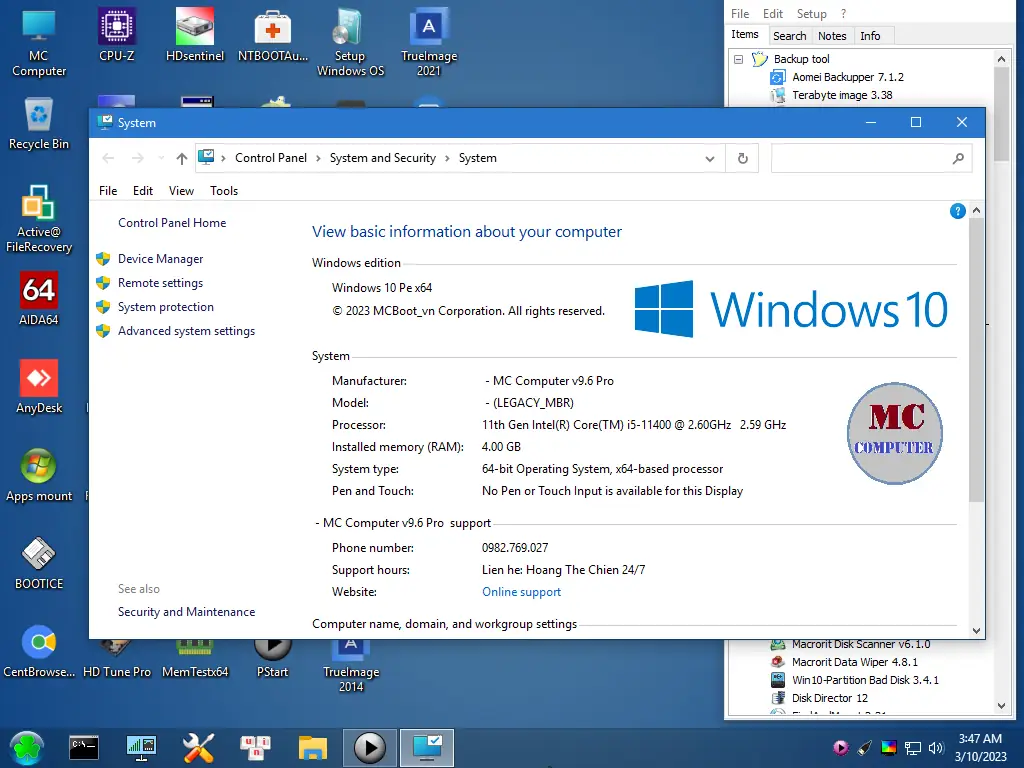Open File Explorer folder icon in taskbar
Image resolution: width=1024 pixels, height=768 pixels.
click(x=313, y=748)
